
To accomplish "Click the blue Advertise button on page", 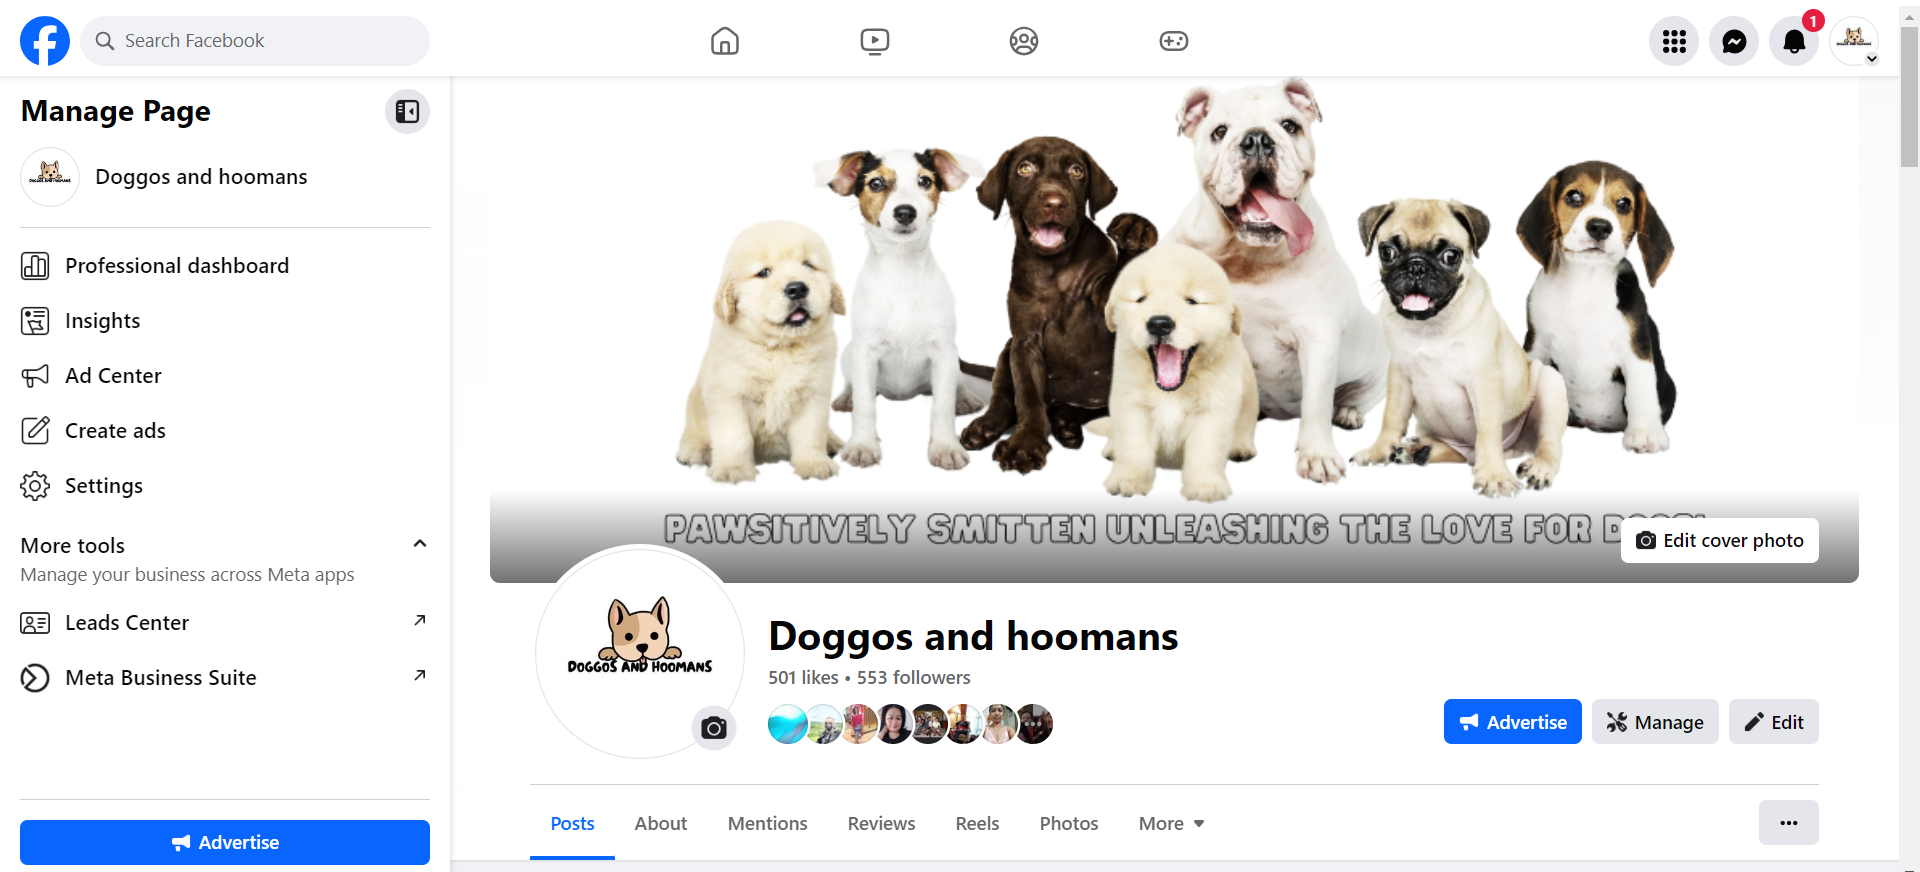I will click(1513, 722).
